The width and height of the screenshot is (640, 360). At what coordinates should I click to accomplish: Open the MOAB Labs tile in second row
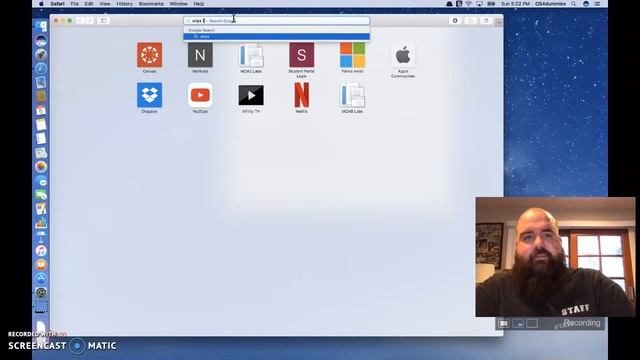(x=352, y=95)
